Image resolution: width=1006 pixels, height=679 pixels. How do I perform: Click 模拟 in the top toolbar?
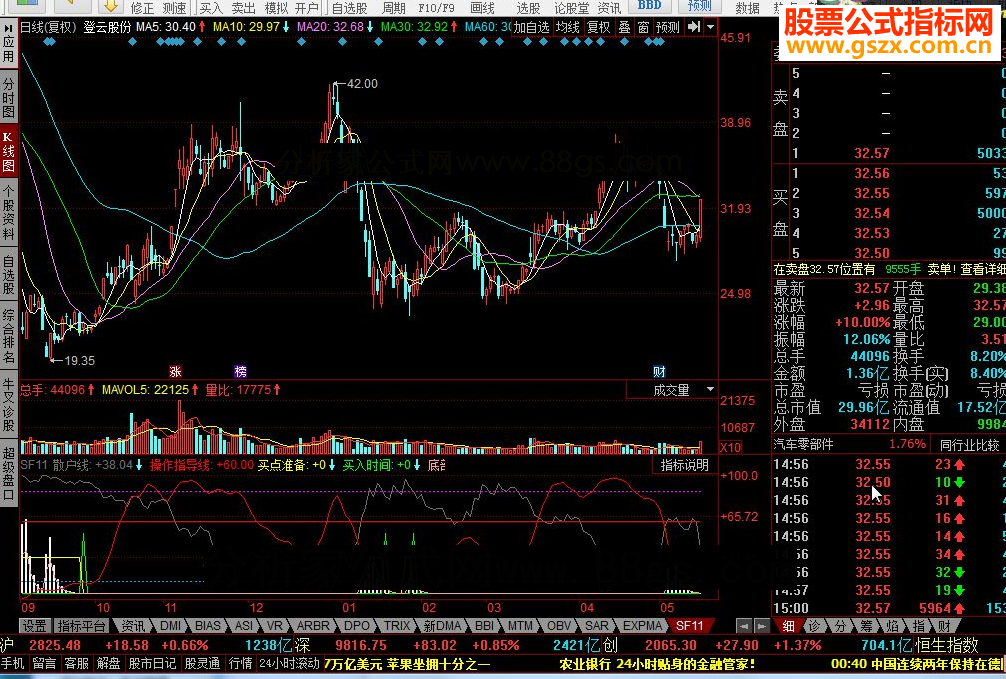point(276,8)
